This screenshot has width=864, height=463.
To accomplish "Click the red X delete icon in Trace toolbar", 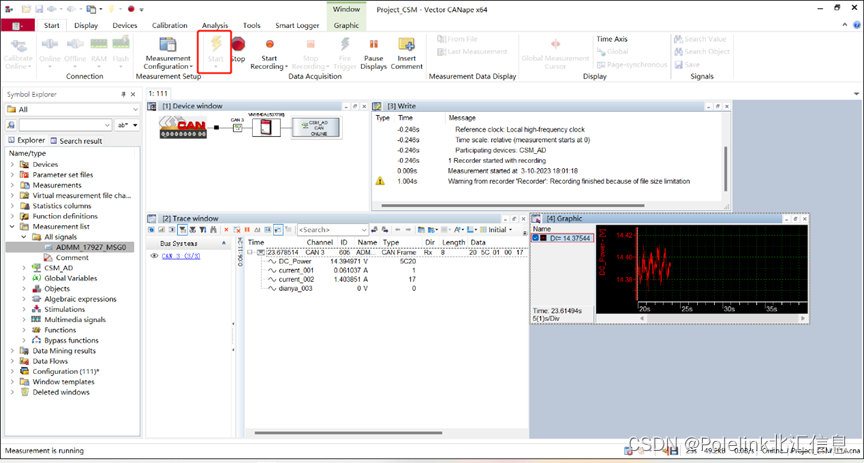I will 226,229.
